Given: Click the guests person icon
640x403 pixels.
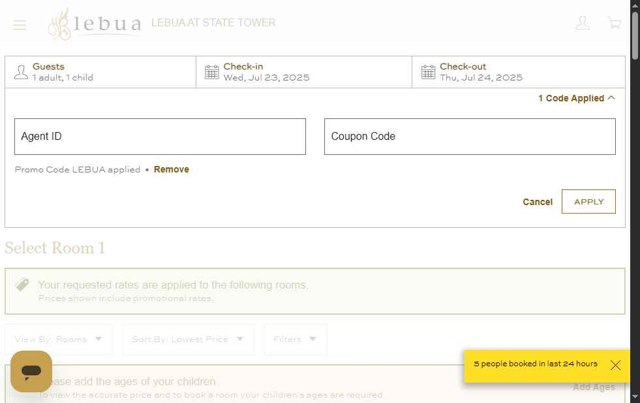Looking at the screenshot, I should pyautogui.click(x=21, y=72).
